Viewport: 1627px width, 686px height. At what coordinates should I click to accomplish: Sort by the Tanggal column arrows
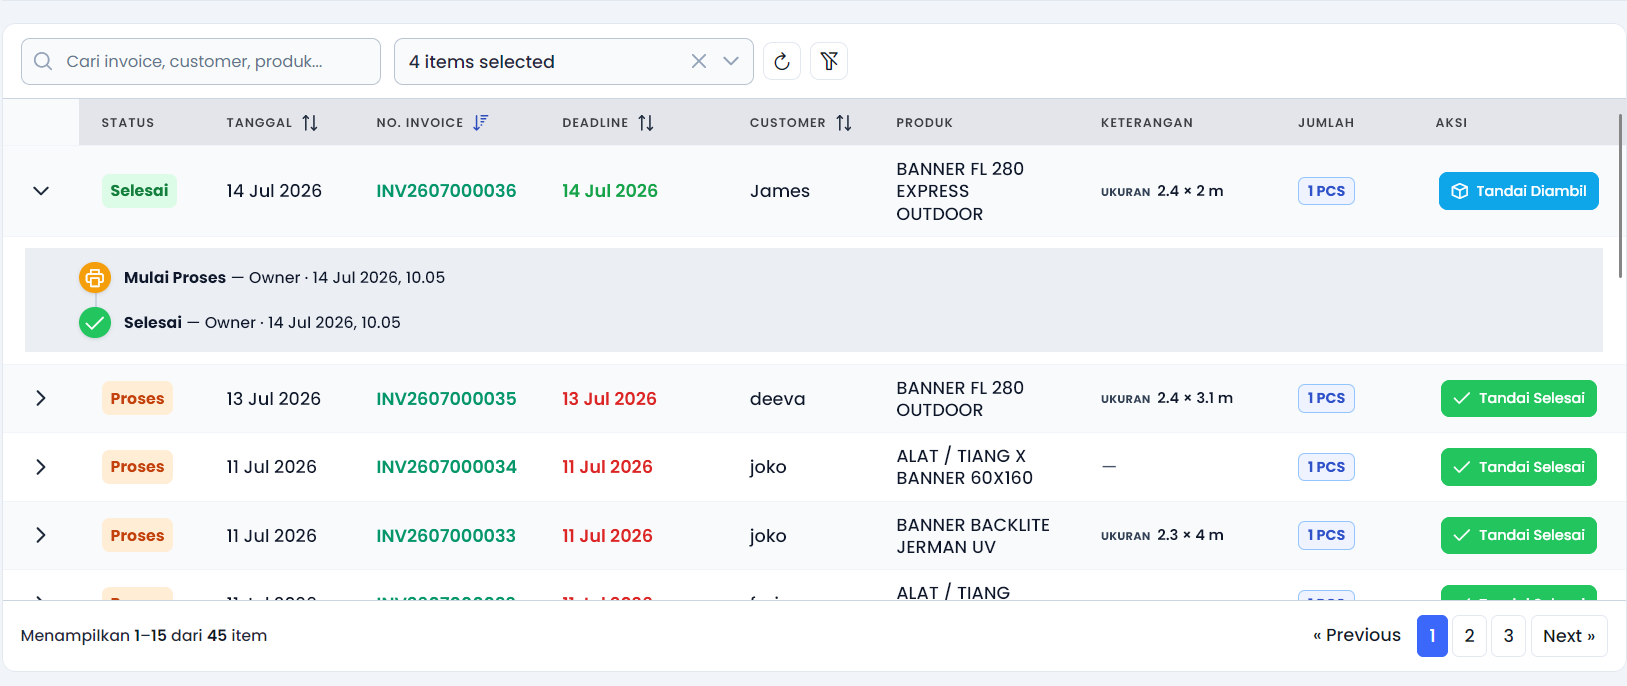click(x=310, y=123)
